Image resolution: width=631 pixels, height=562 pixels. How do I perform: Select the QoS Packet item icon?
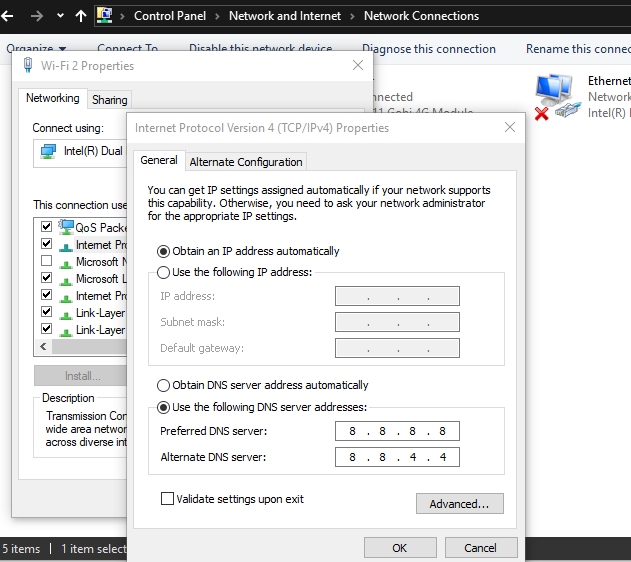tap(66, 227)
